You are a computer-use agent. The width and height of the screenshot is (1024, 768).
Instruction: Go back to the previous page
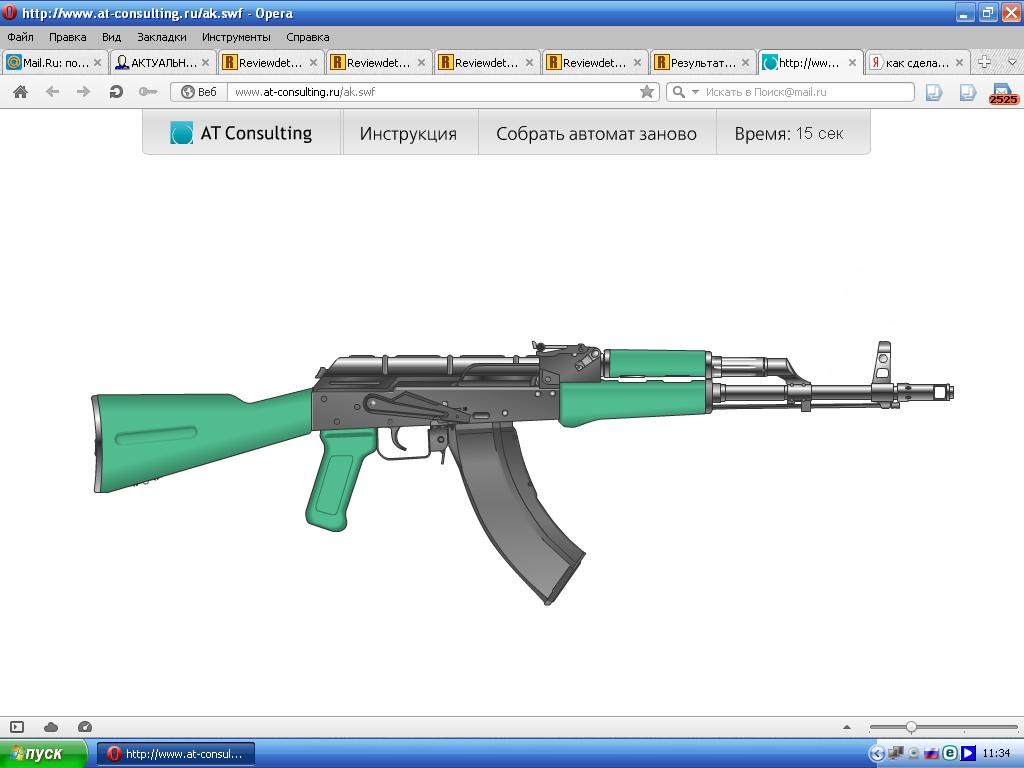(52, 92)
